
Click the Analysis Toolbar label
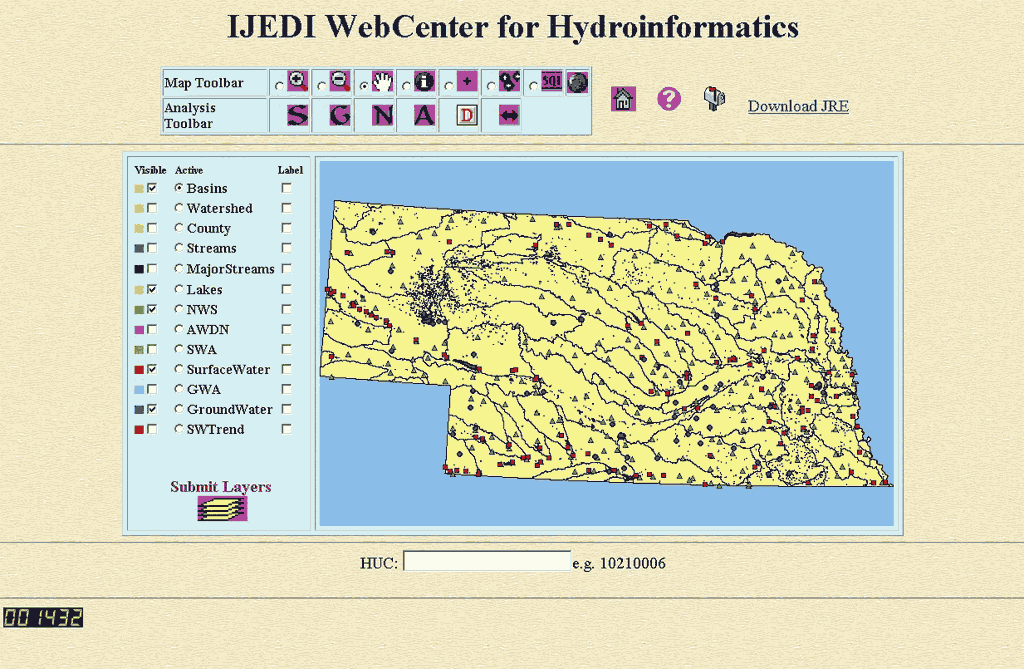point(189,116)
